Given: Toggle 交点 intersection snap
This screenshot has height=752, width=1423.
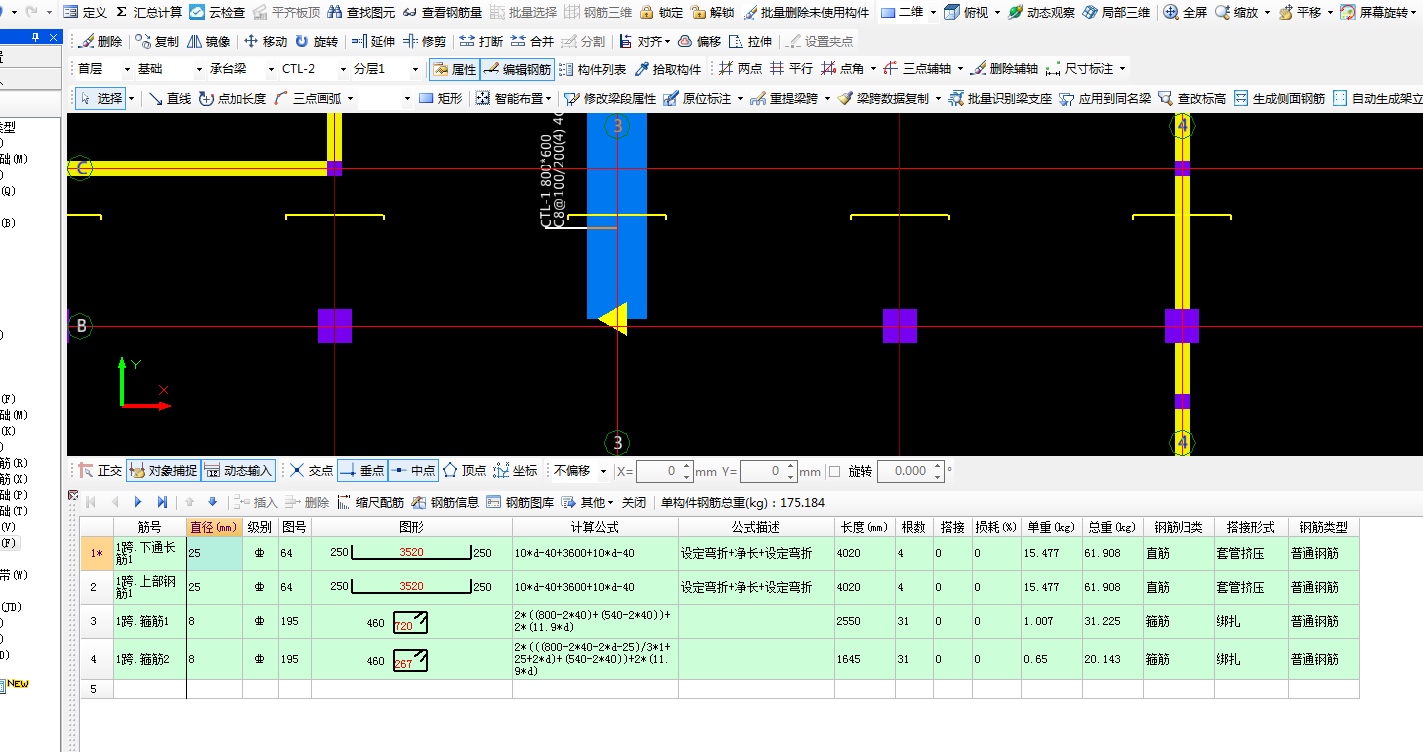Looking at the screenshot, I should [x=311, y=470].
